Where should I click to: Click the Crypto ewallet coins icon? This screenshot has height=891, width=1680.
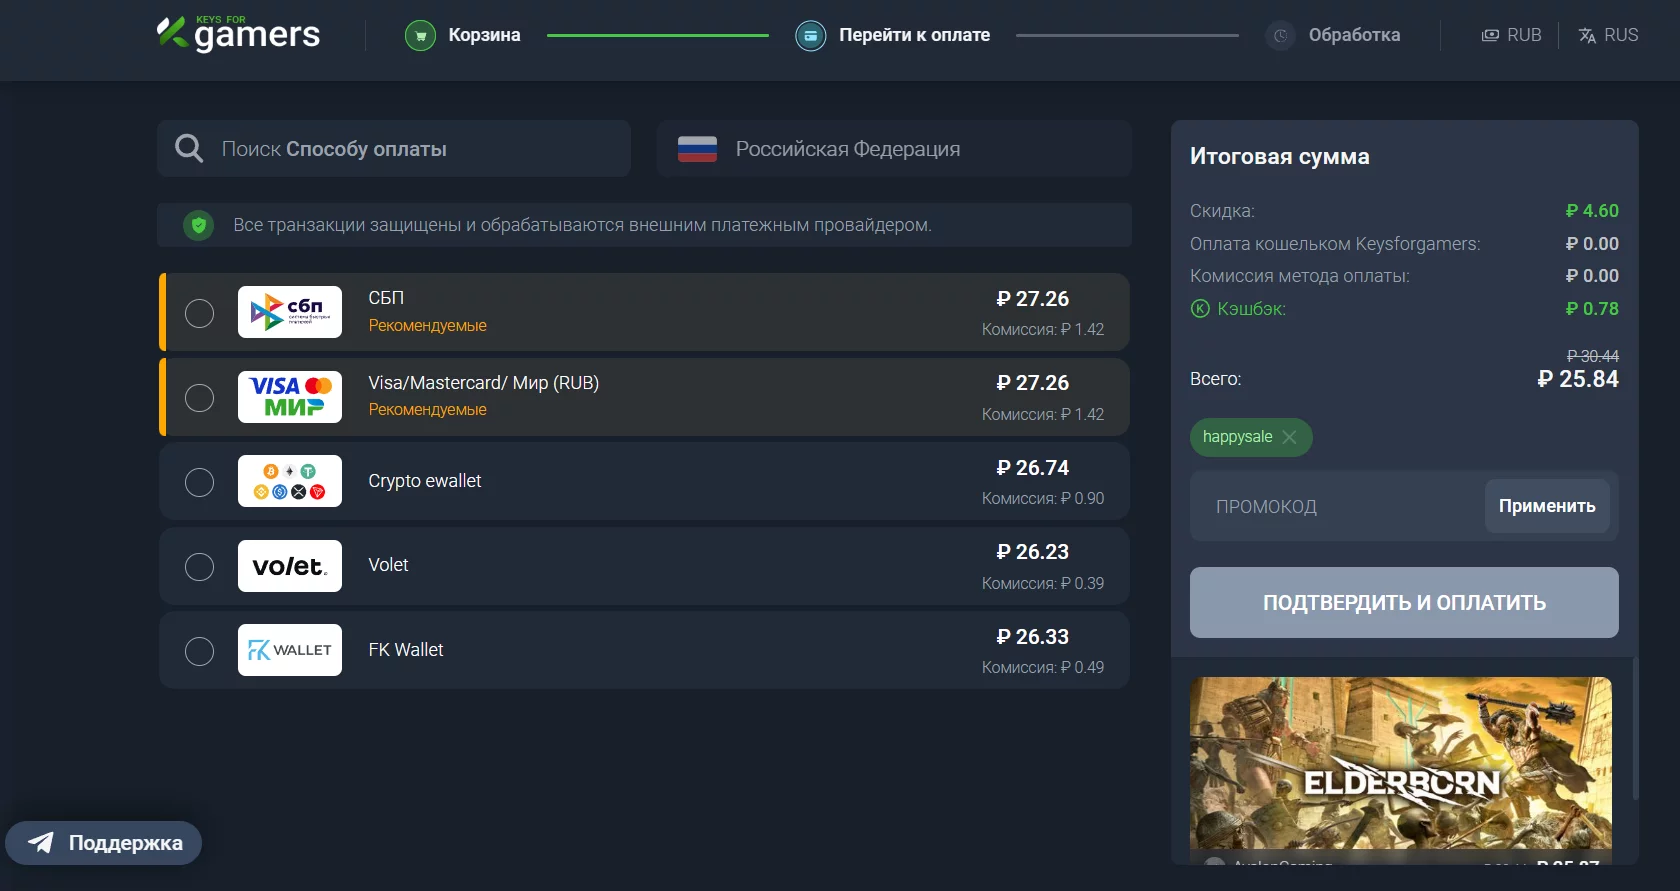click(290, 481)
